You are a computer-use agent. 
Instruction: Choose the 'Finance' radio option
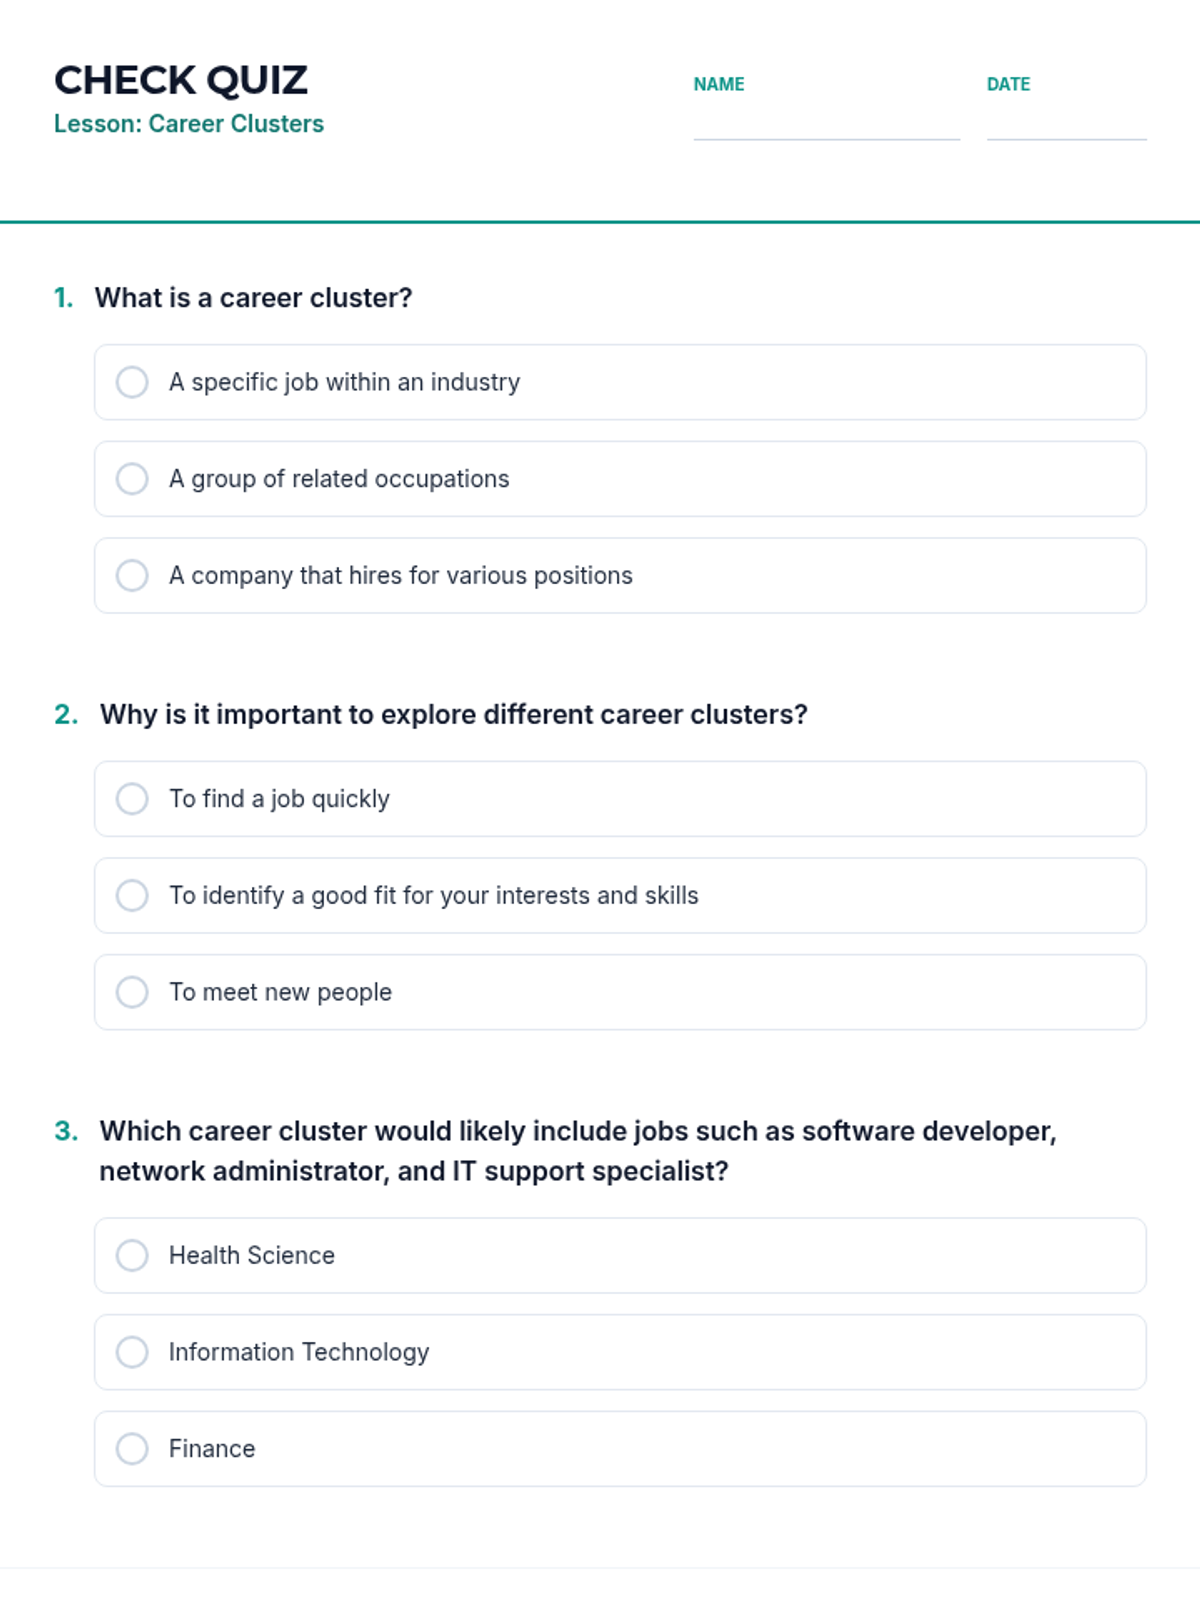(x=132, y=1449)
